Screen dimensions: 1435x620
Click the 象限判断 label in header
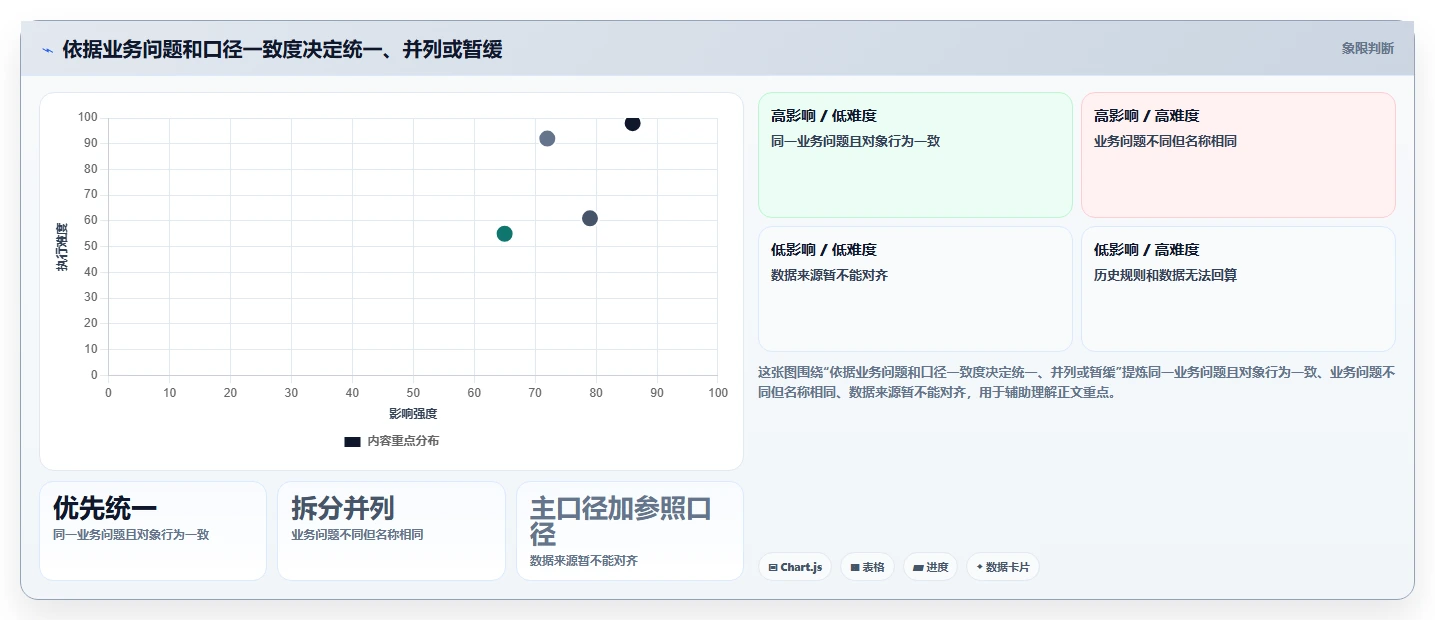coord(1367,48)
